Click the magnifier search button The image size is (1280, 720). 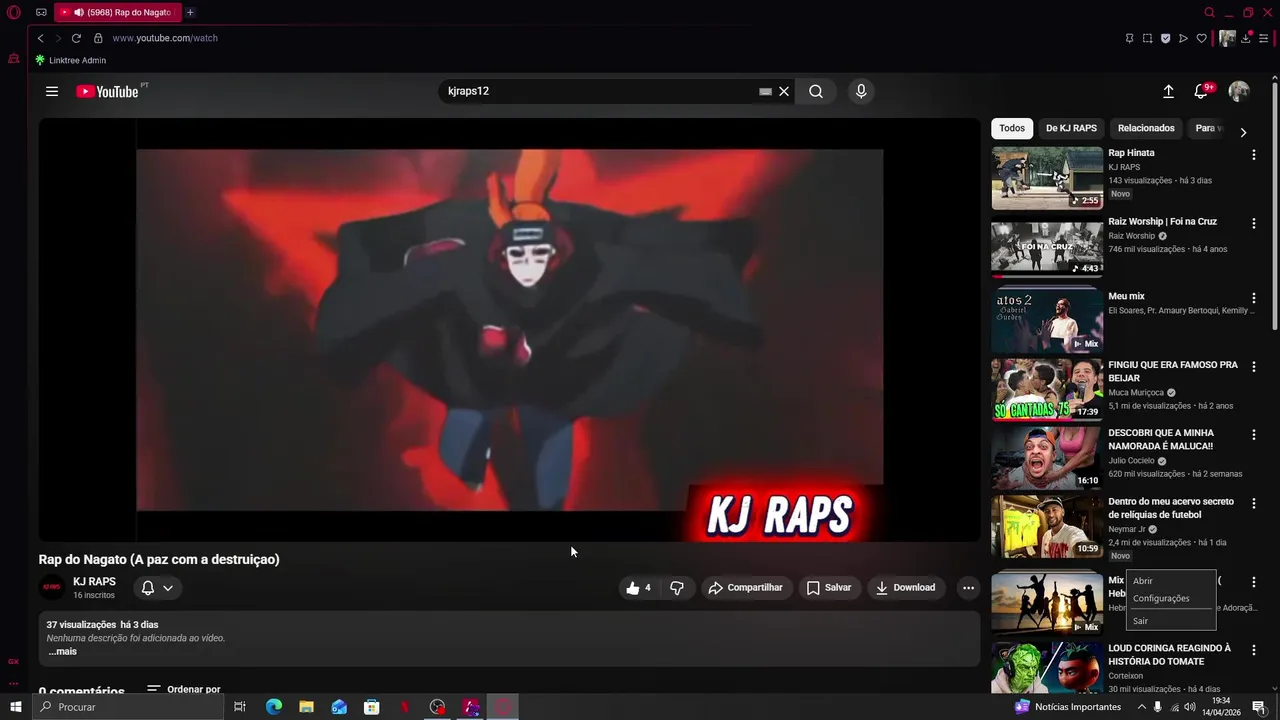[816, 91]
